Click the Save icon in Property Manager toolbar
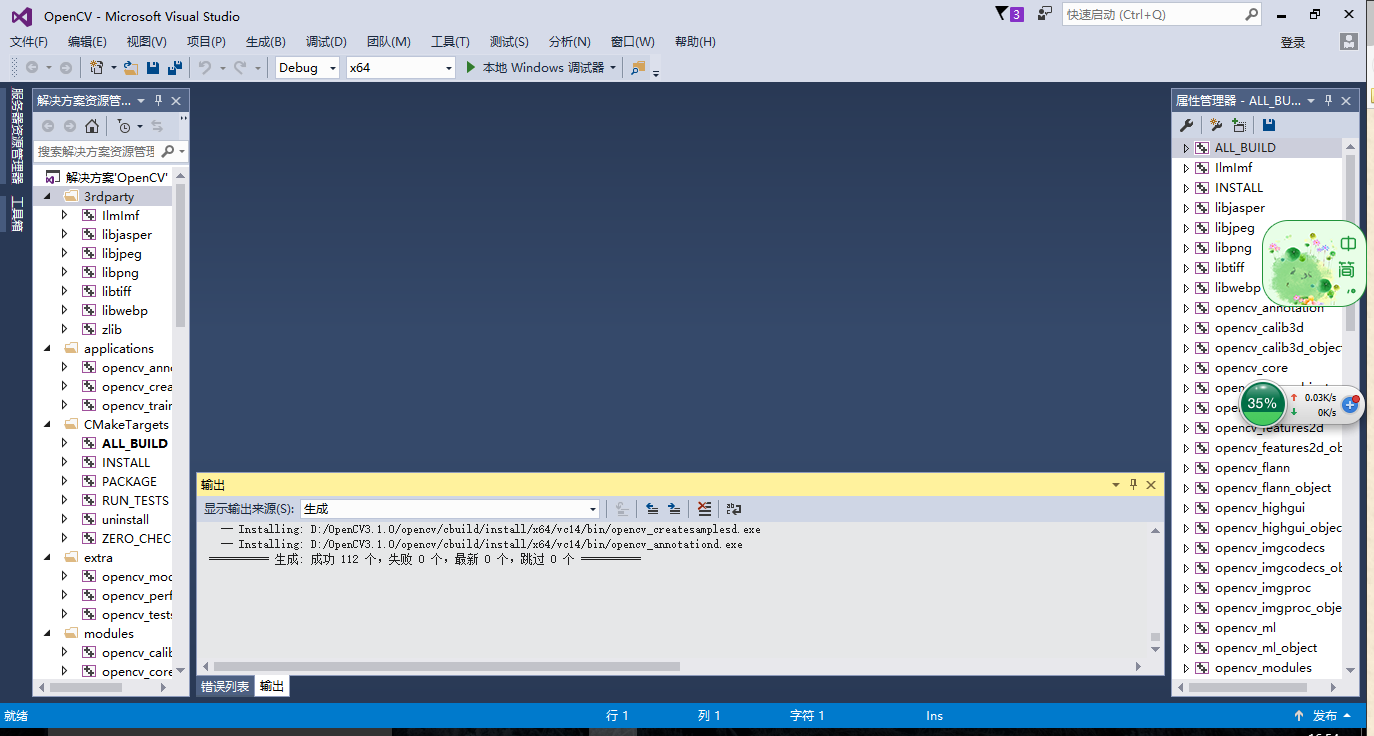The width and height of the screenshot is (1374, 736). click(1268, 125)
